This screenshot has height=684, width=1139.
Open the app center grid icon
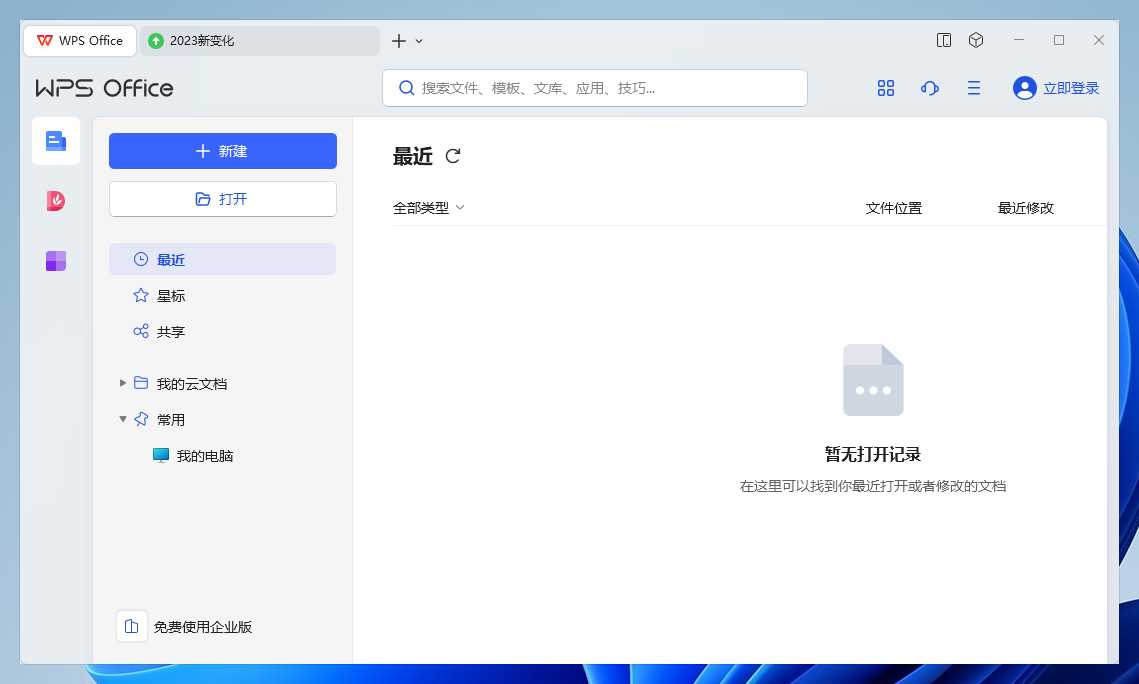[885, 88]
